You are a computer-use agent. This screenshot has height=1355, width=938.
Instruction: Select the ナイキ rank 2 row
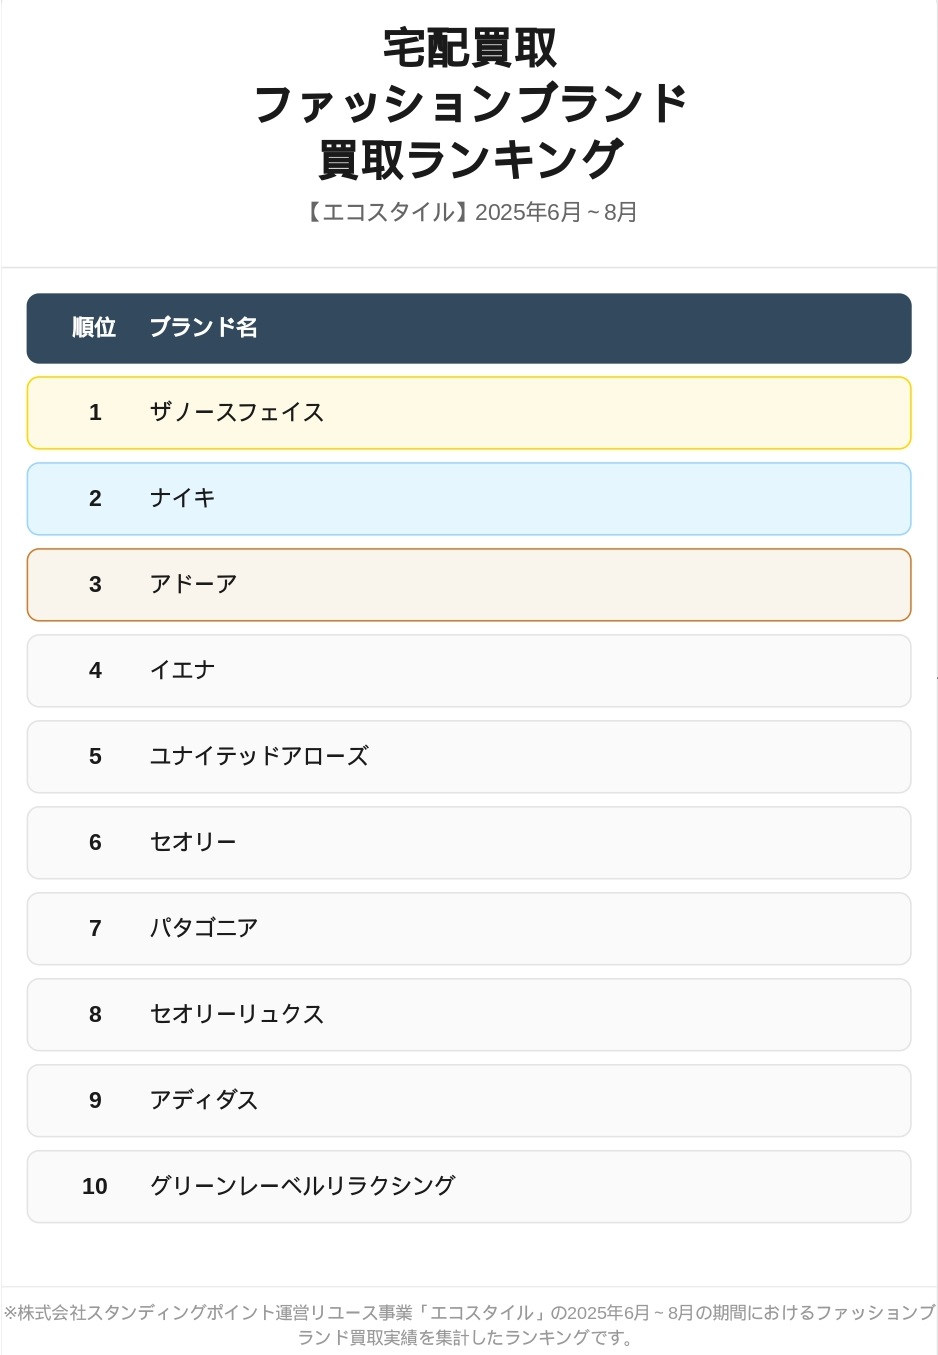click(468, 499)
